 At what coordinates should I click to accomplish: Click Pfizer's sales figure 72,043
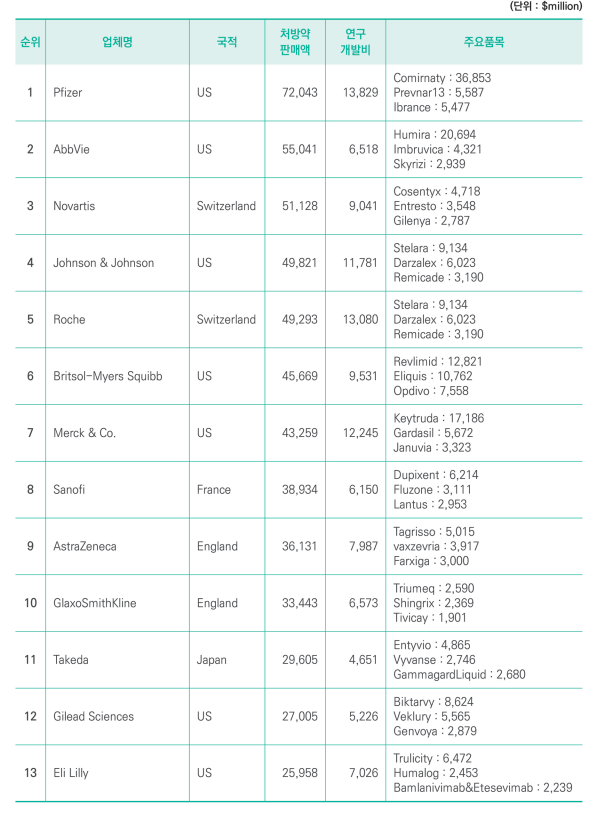click(296, 93)
